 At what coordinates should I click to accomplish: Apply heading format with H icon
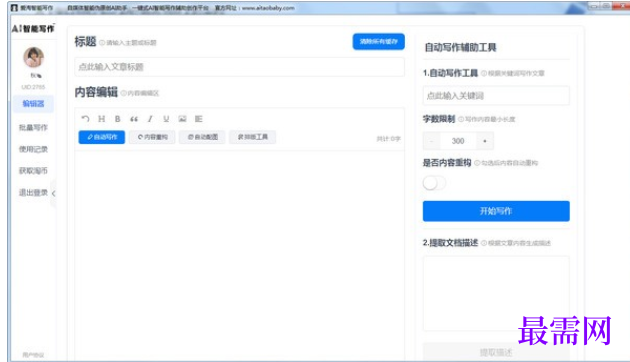click(x=102, y=119)
